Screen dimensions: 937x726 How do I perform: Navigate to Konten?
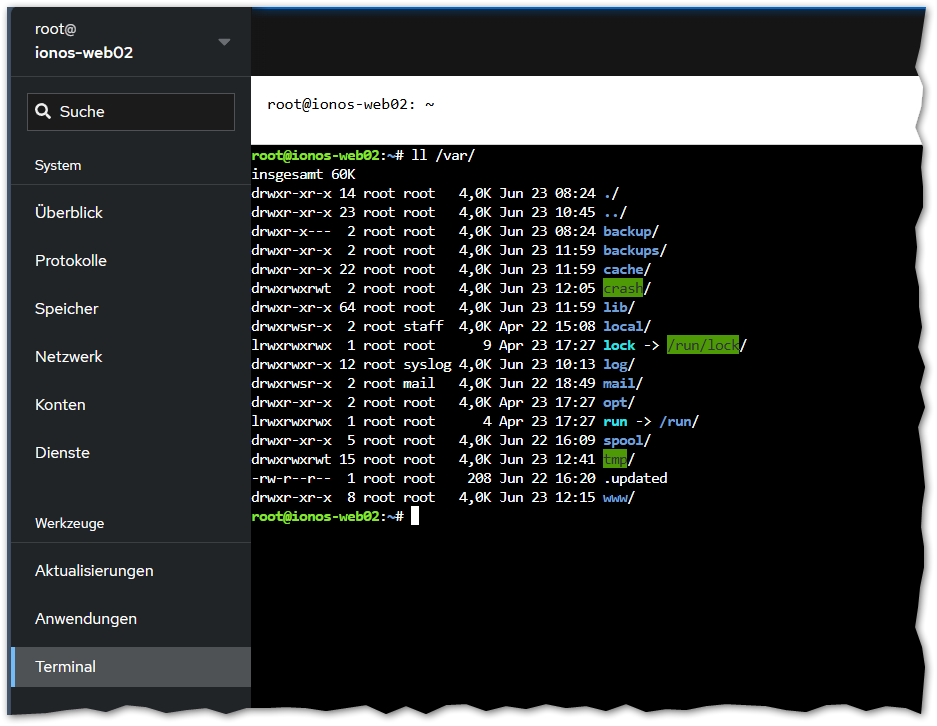(x=60, y=405)
